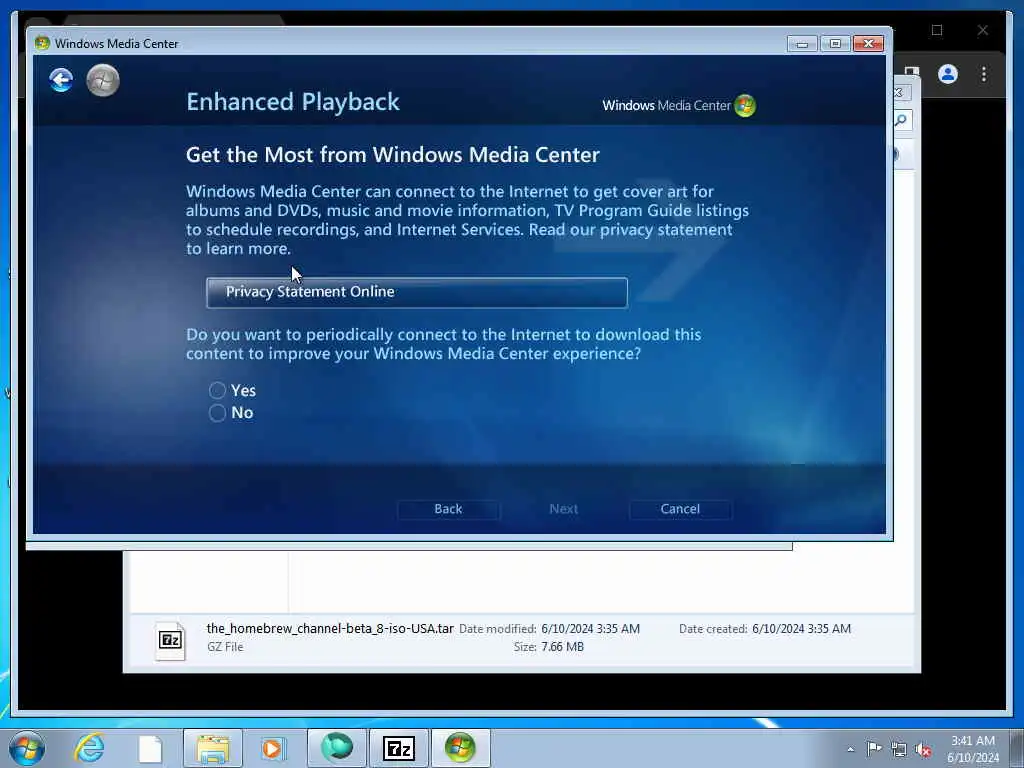
Task: Open Windows Explorer from the taskbar
Action: click(213, 748)
